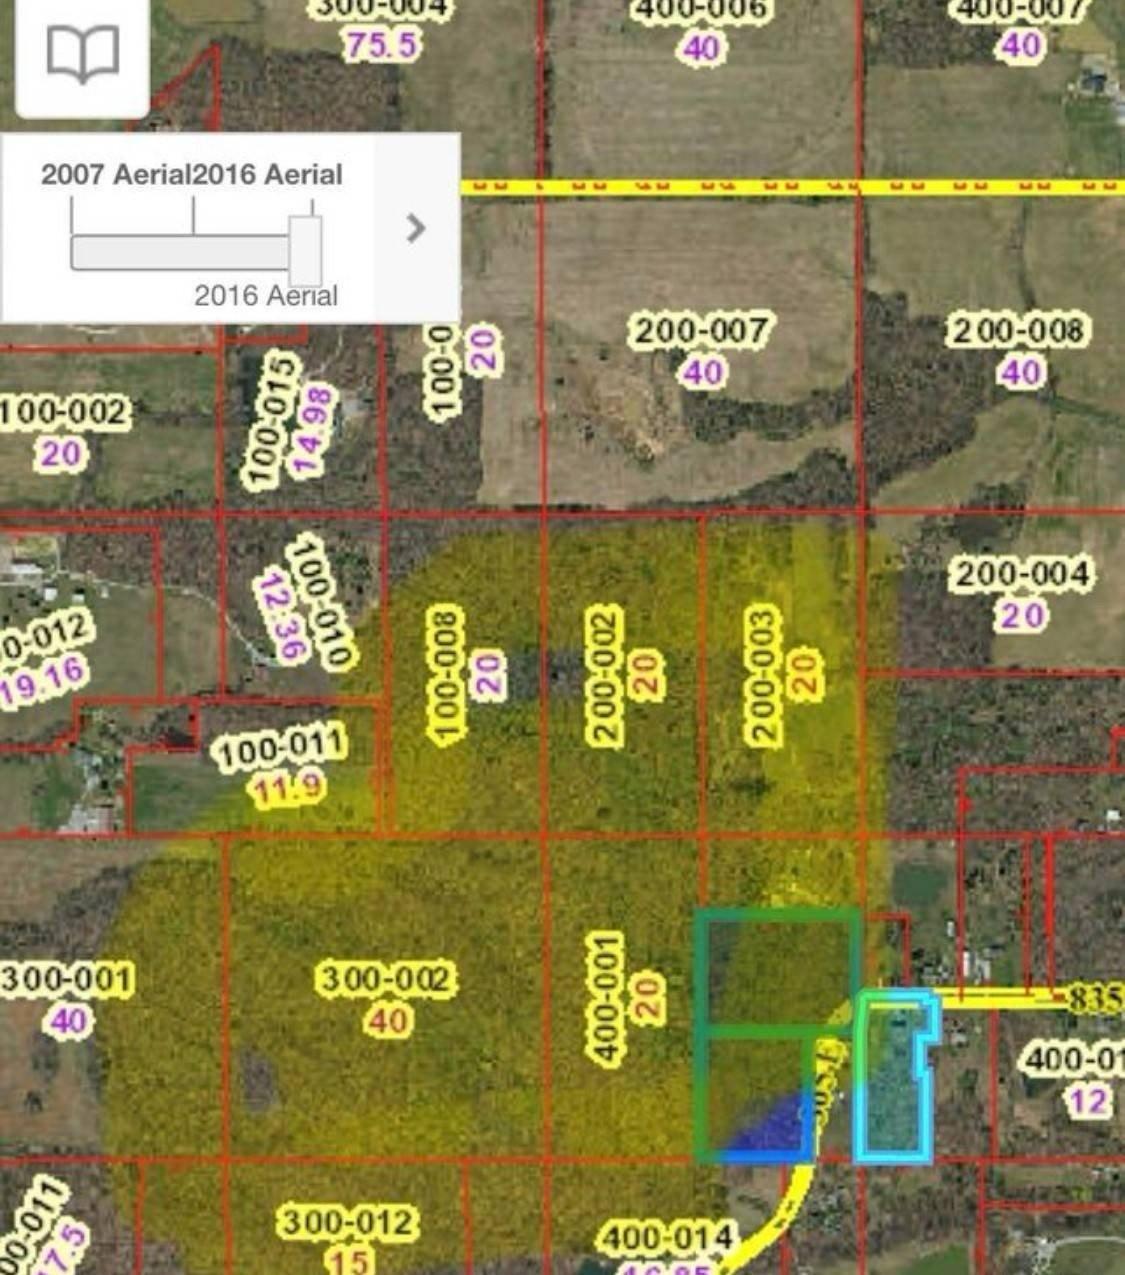The height and width of the screenshot is (1275, 1125).
Task: Click parcel 200-004 label
Action: [x=1021, y=575]
